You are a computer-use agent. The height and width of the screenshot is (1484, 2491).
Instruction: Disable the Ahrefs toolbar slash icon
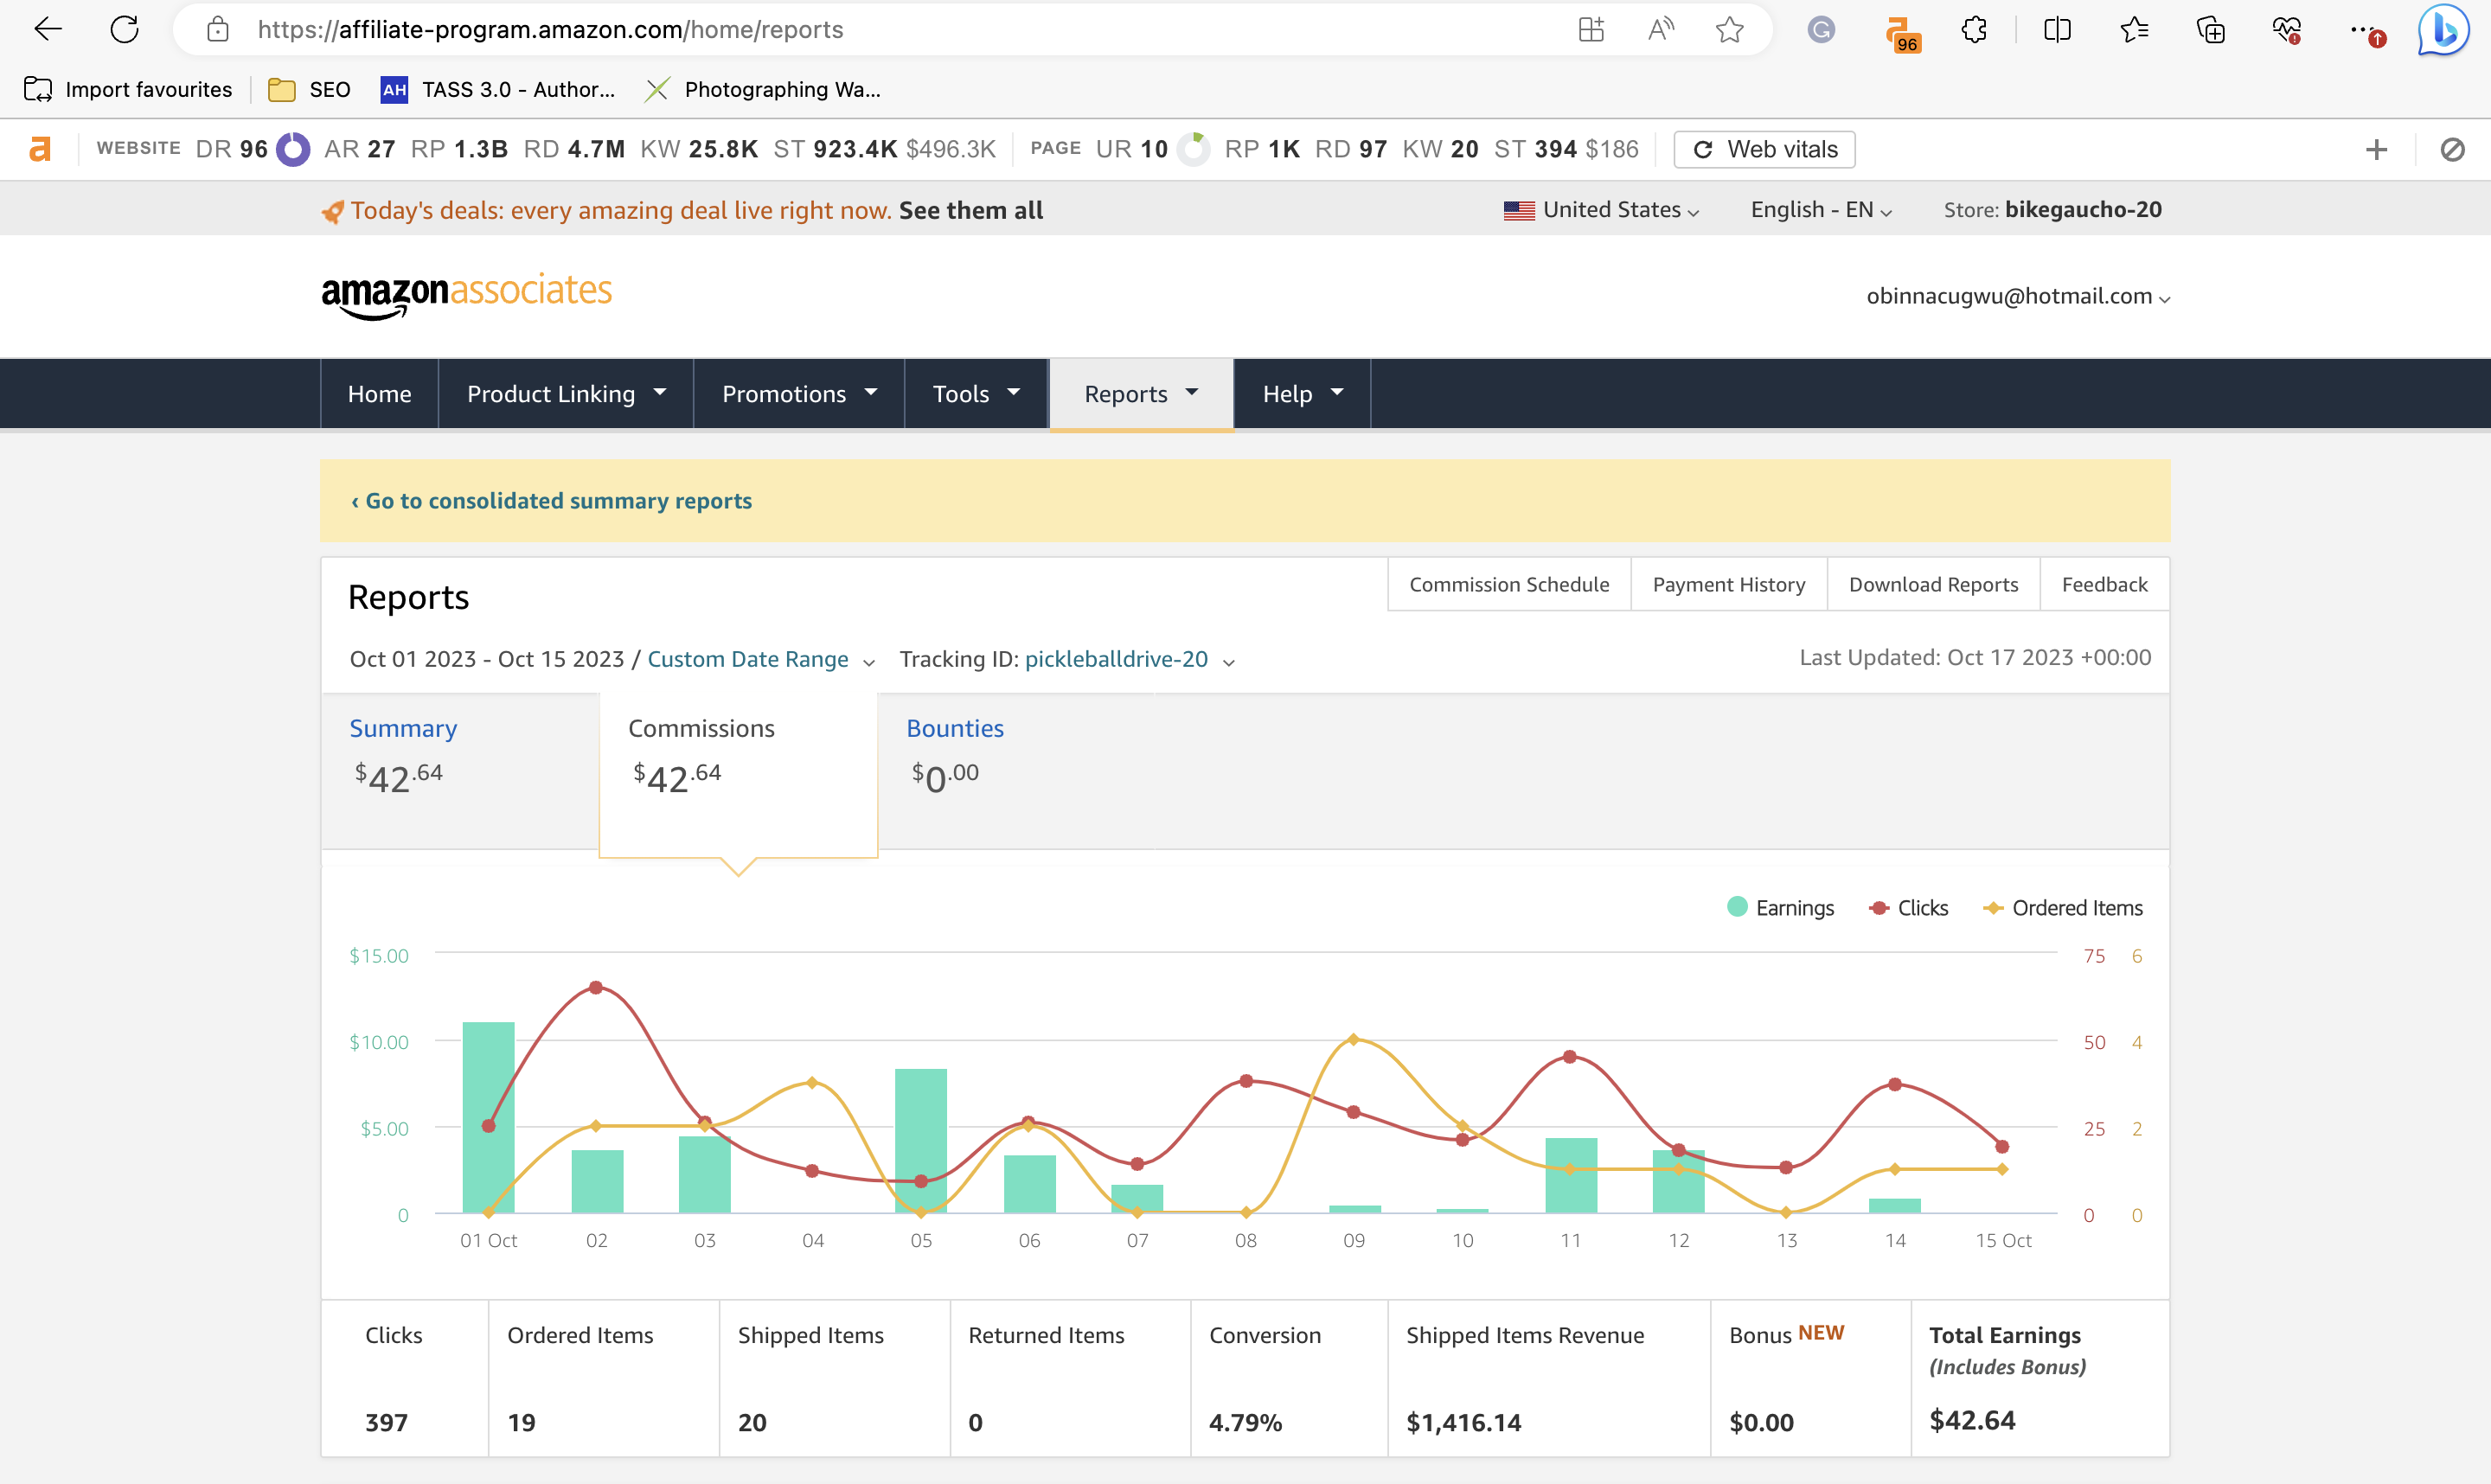point(2452,149)
